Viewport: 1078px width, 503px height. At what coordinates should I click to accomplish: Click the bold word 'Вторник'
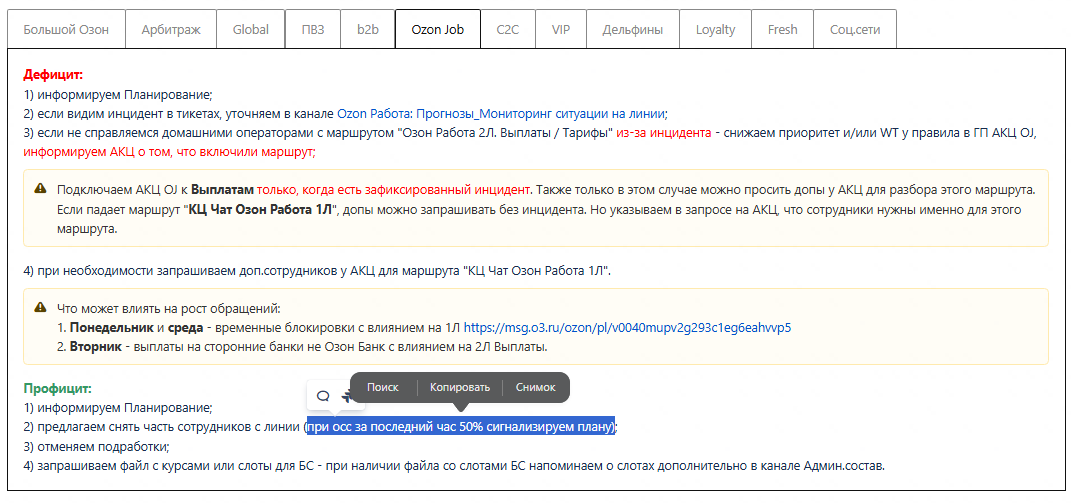96,347
